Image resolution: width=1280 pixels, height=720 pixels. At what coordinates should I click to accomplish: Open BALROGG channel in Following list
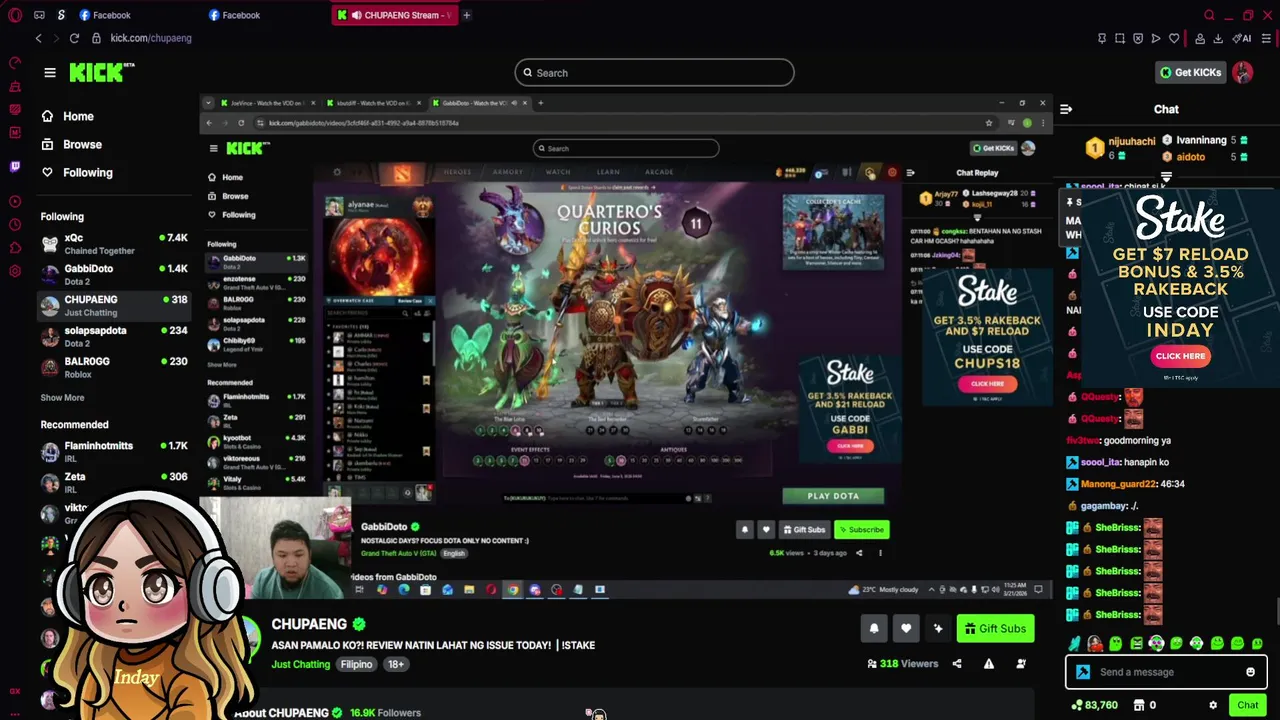point(114,367)
